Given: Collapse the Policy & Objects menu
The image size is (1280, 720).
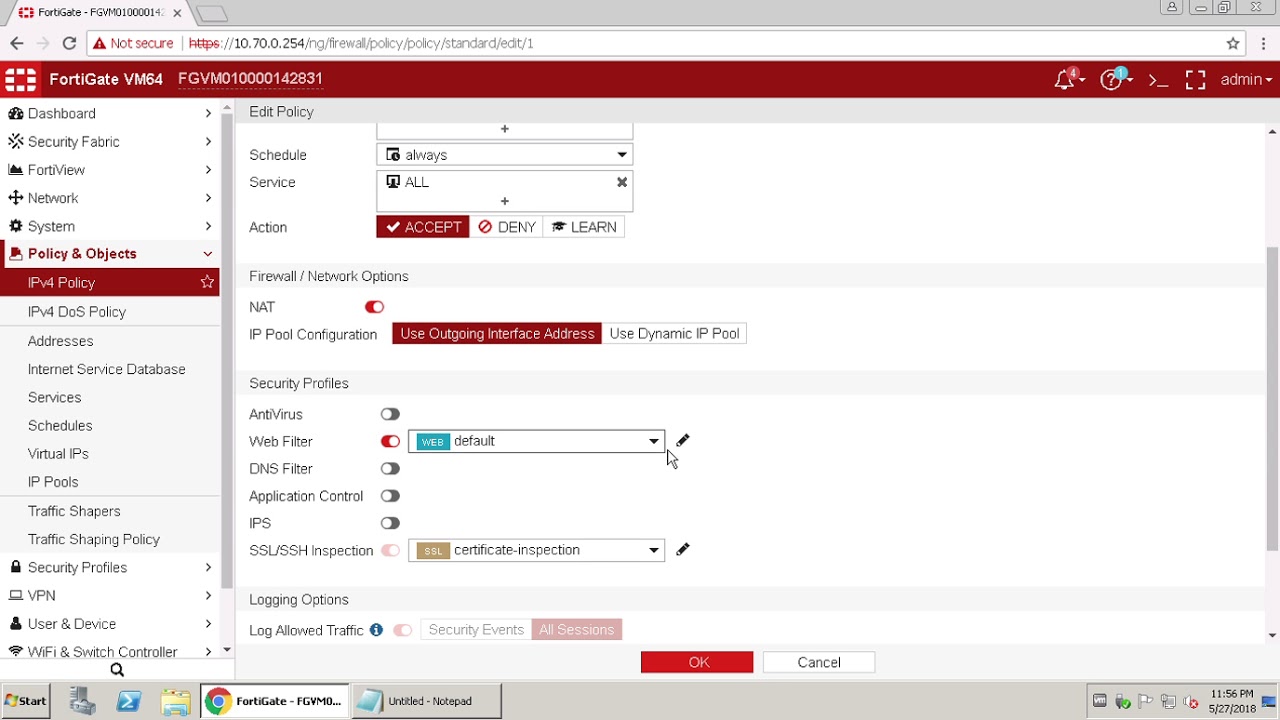Looking at the screenshot, I should (x=110, y=254).
